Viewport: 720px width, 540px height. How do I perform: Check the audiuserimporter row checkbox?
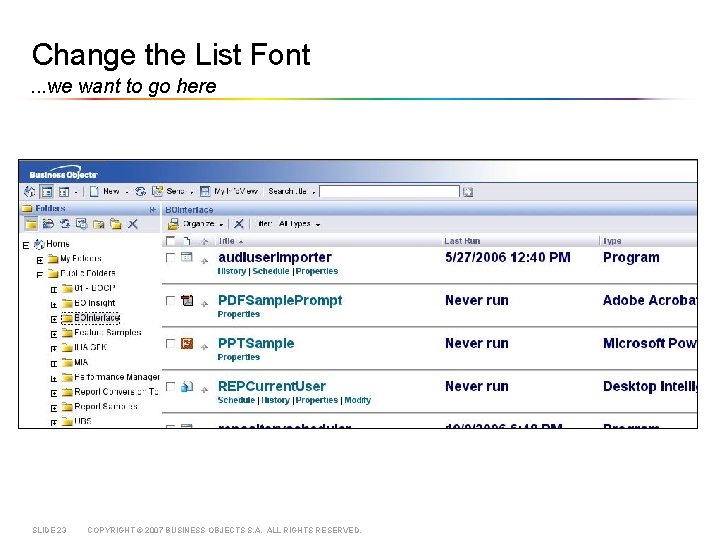[170, 258]
